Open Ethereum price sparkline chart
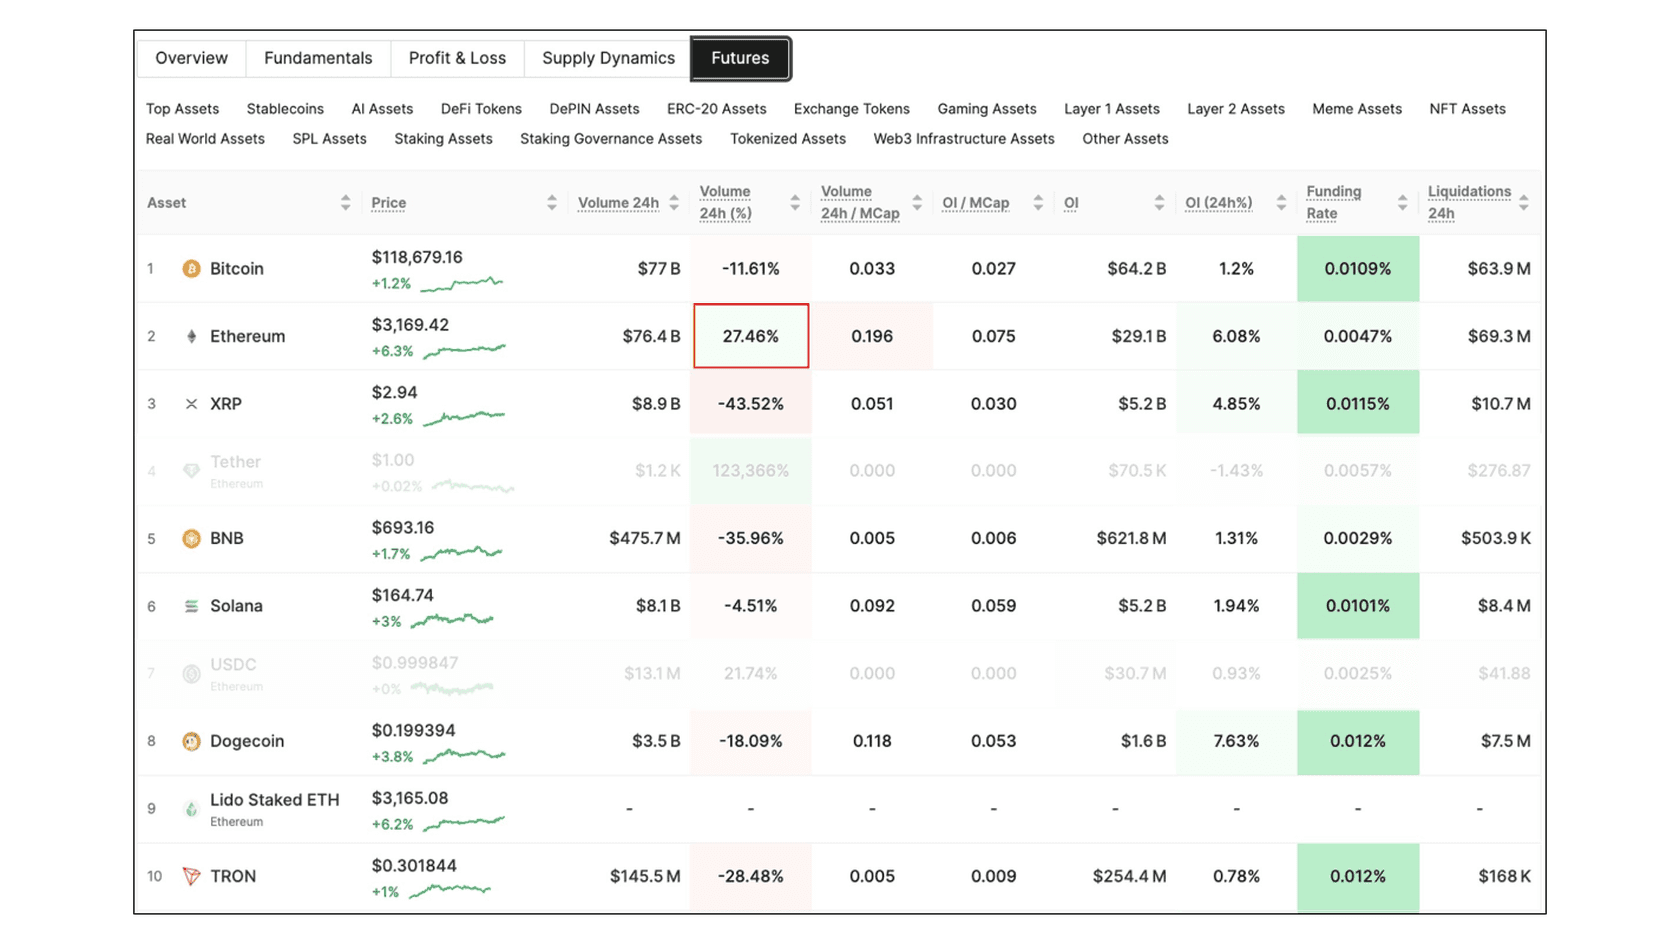 [464, 351]
